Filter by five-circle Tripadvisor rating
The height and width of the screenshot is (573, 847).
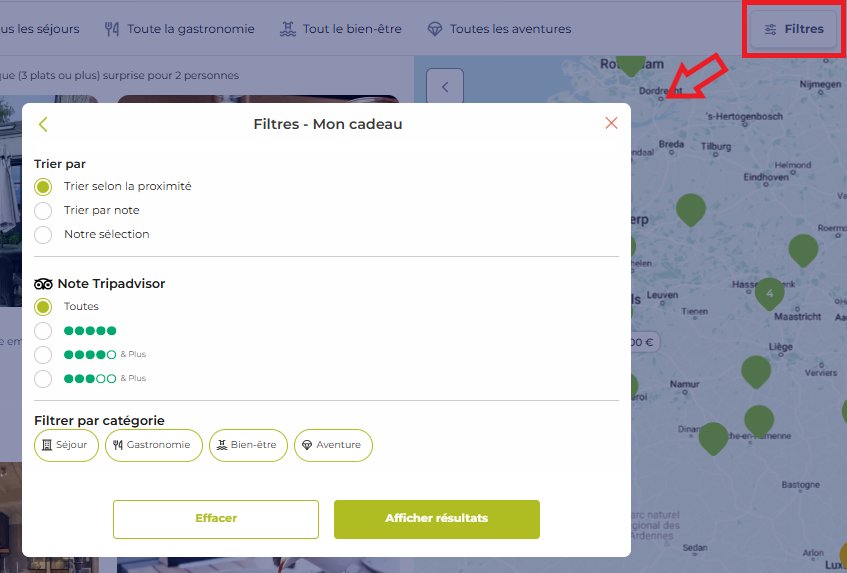(43, 331)
